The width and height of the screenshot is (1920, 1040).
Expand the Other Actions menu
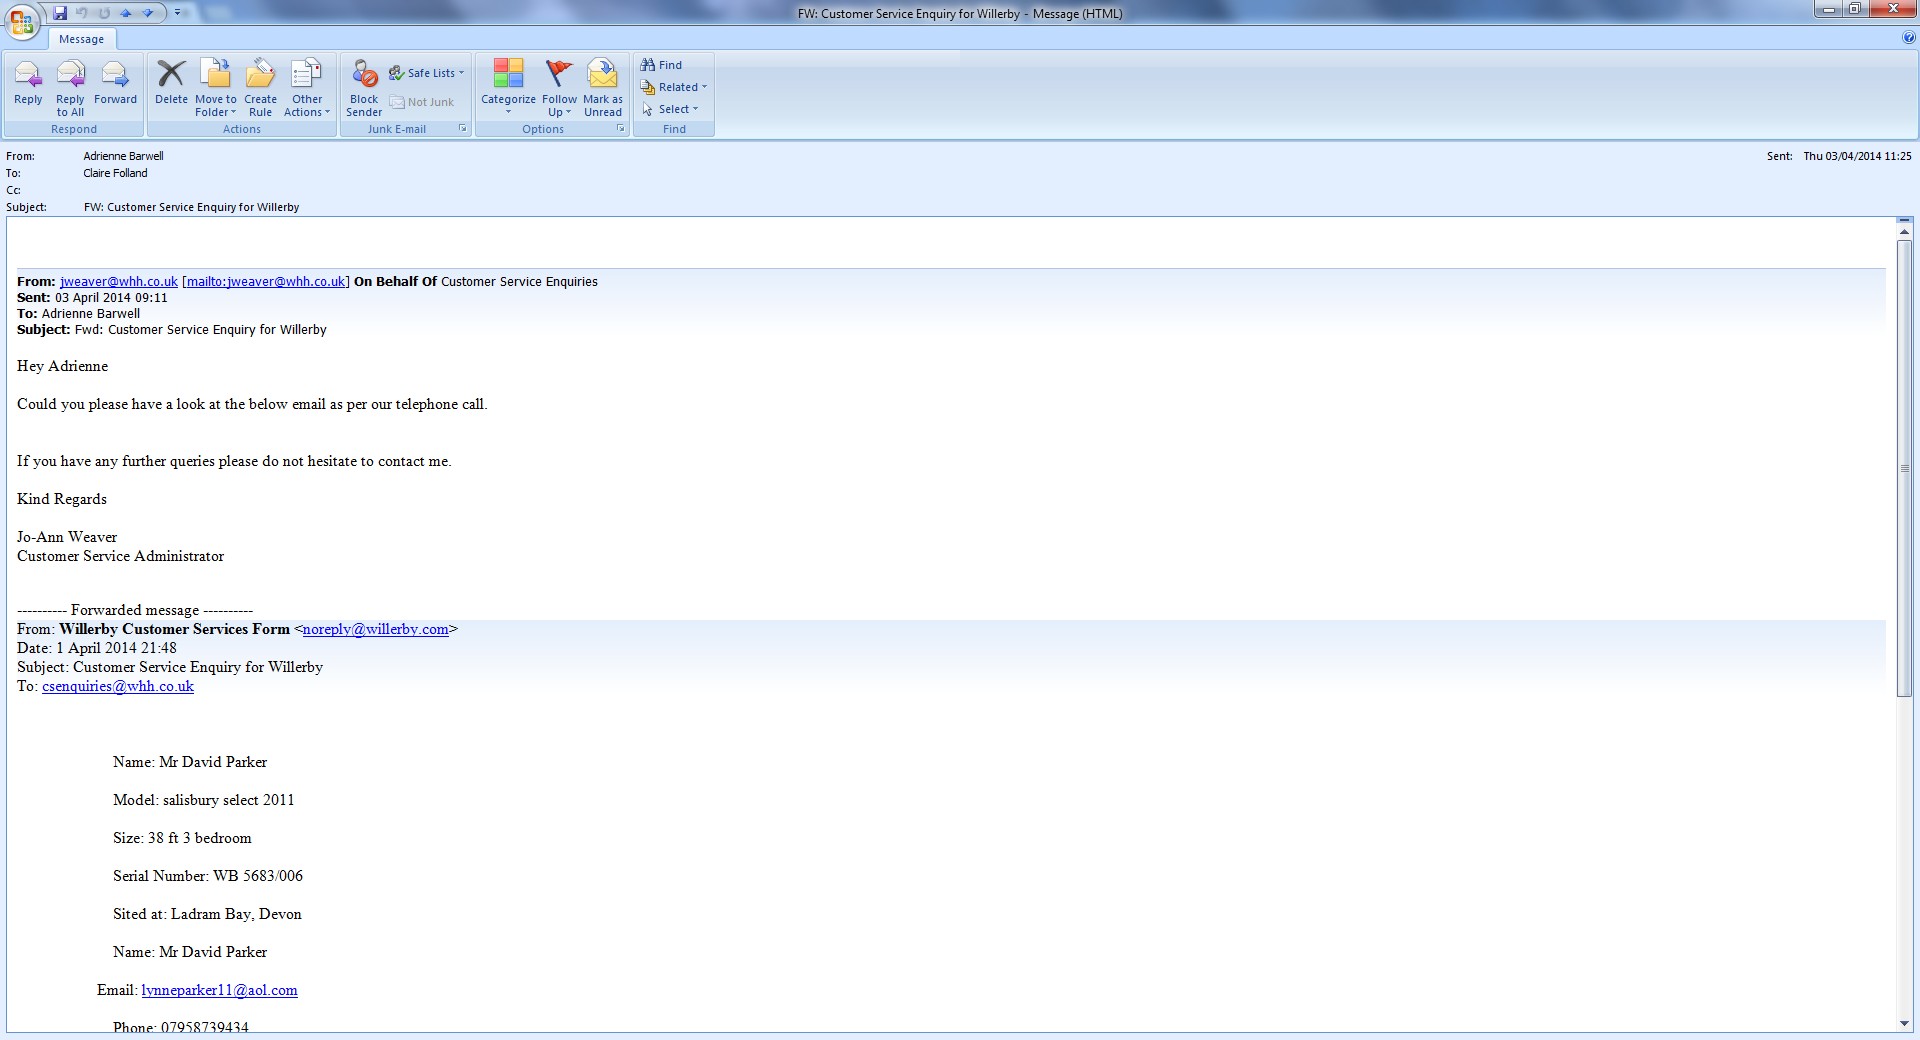click(x=307, y=87)
